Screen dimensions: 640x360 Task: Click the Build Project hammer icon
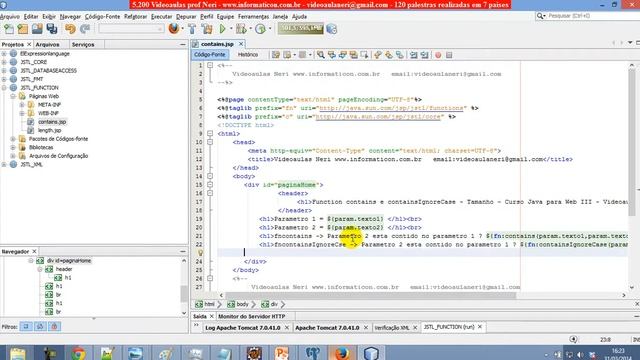192,29
